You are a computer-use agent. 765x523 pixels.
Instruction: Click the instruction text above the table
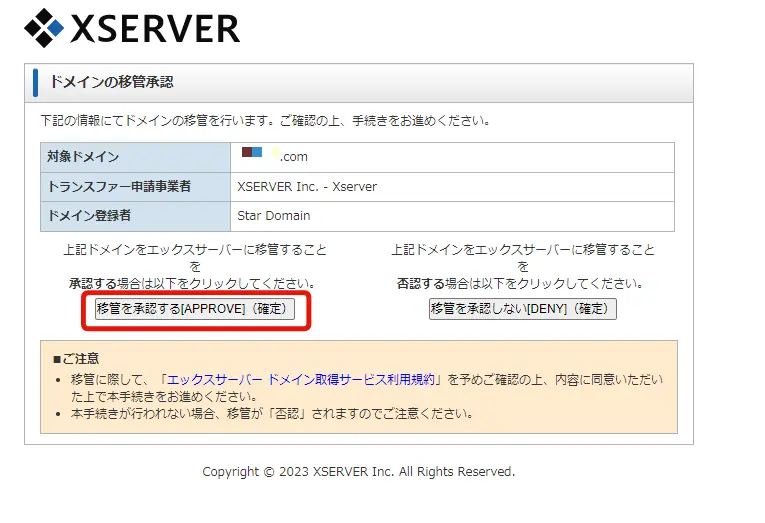[x=265, y=121]
